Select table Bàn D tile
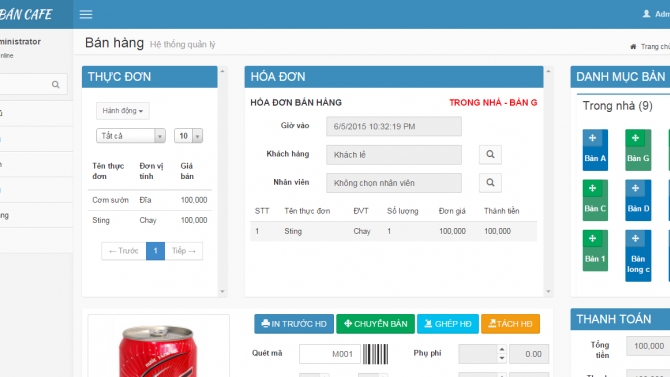 point(638,200)
